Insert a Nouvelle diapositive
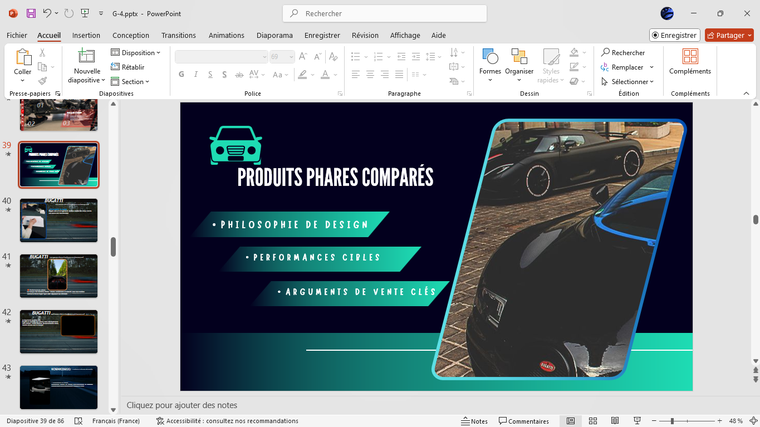The height and width of the screenshot is (427, 760). coord(87,58)
